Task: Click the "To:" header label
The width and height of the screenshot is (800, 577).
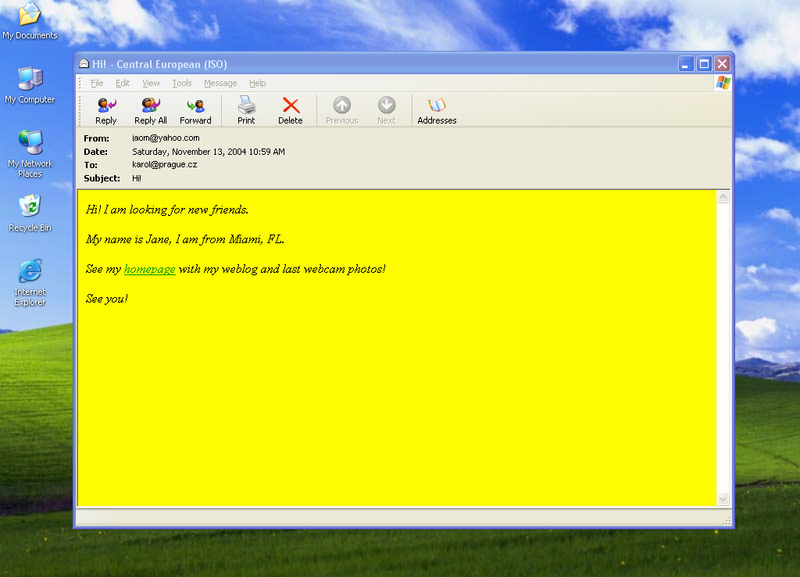Action: coord(91,165)
